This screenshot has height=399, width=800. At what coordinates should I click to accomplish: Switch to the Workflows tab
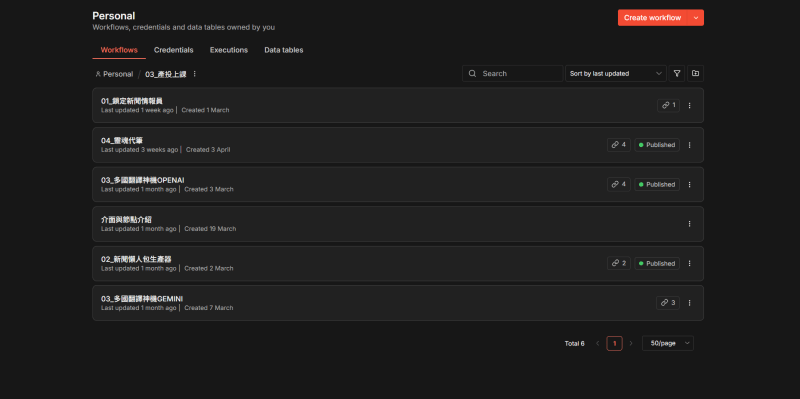(x=119, y=50)
